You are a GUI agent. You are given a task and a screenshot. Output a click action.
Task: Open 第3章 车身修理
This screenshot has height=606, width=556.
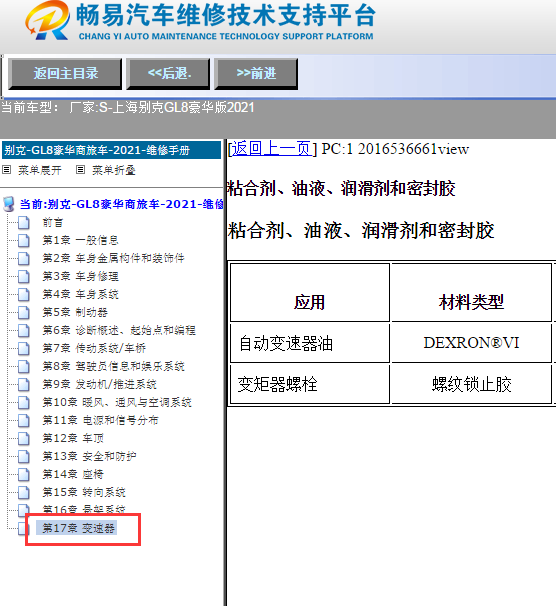(80, 276)
